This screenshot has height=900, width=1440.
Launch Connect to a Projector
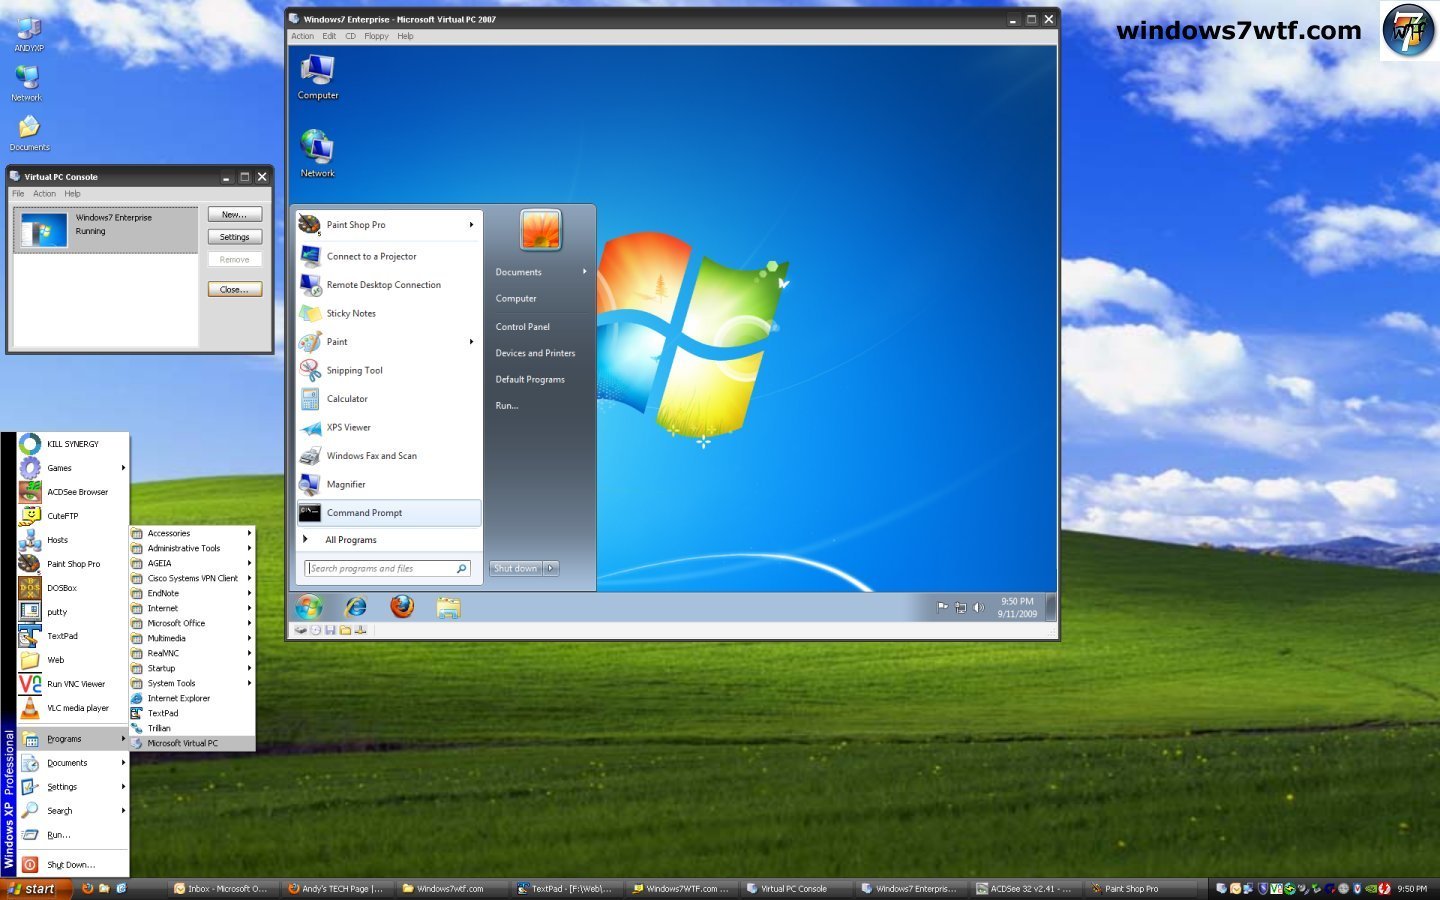387,257
